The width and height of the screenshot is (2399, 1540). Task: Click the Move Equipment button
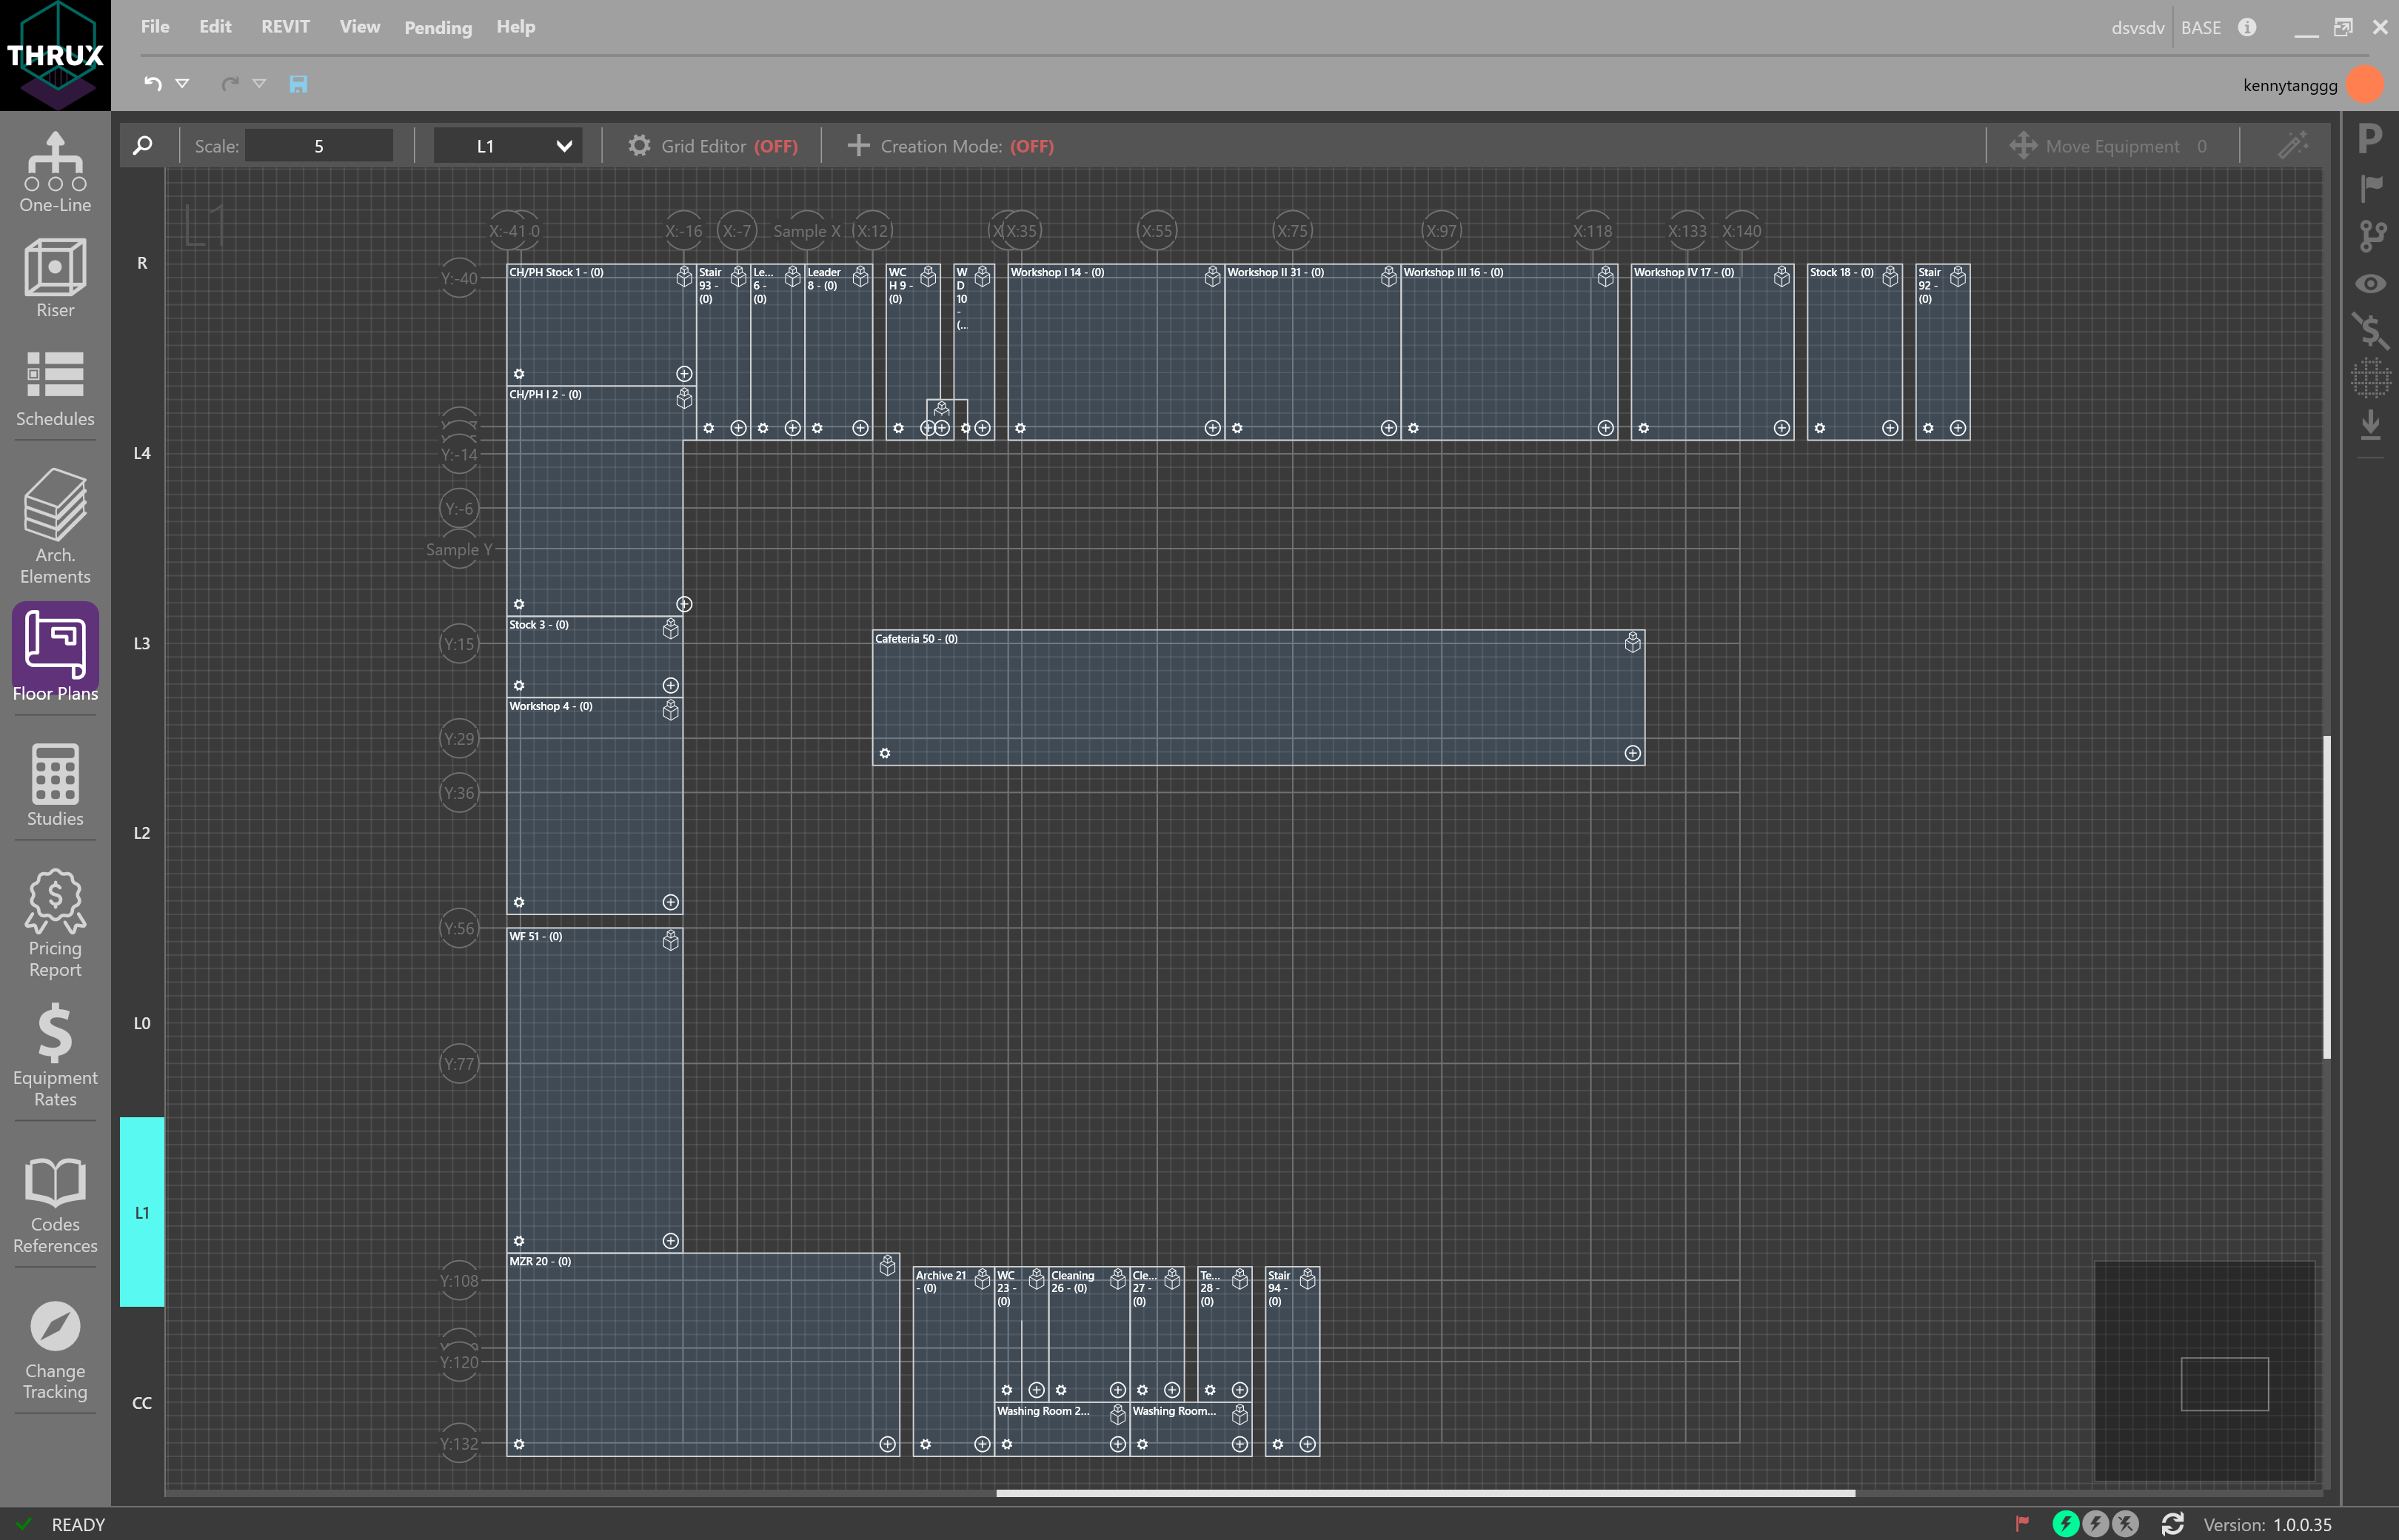[2110, 145]
